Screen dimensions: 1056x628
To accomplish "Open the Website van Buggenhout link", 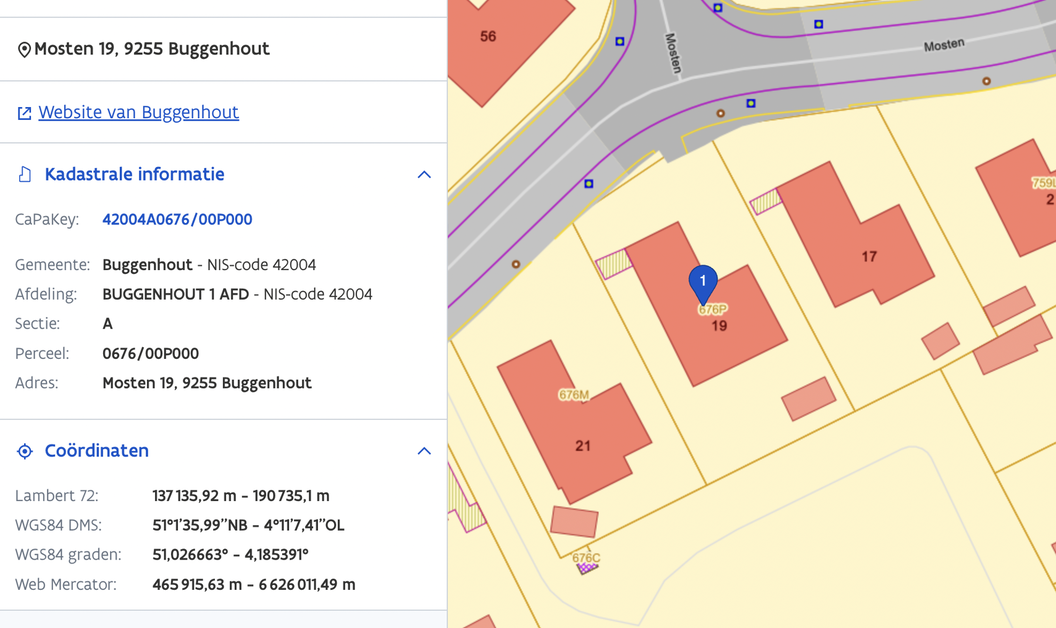I will [138, 112].
